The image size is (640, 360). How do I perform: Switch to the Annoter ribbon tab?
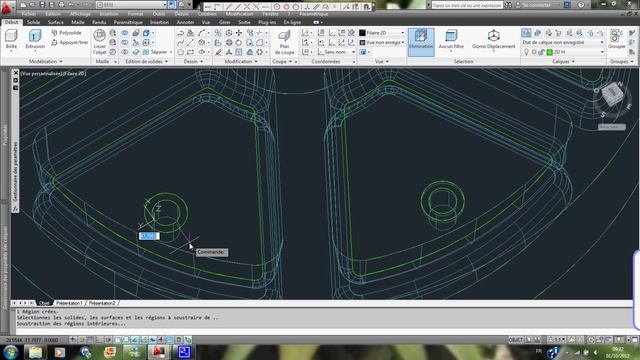[185, 22]
